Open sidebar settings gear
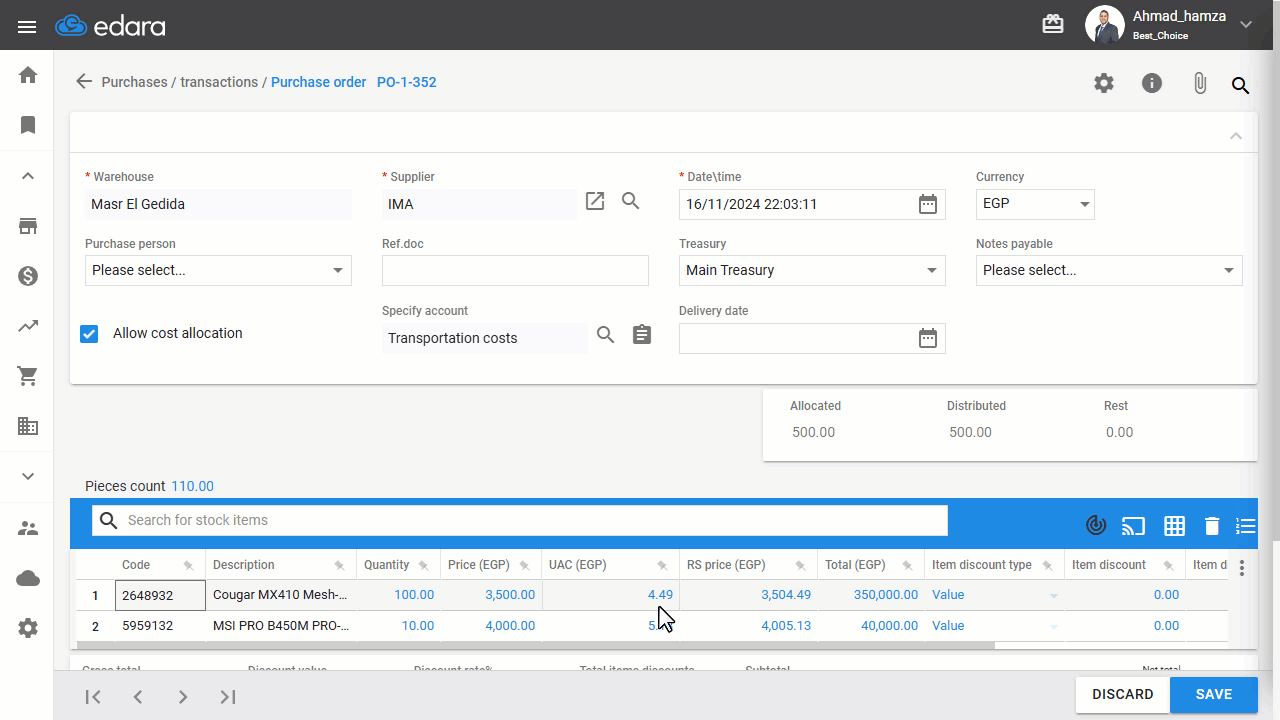The image size is (1280, 720). pyautogui.click(x=28, y=628)
